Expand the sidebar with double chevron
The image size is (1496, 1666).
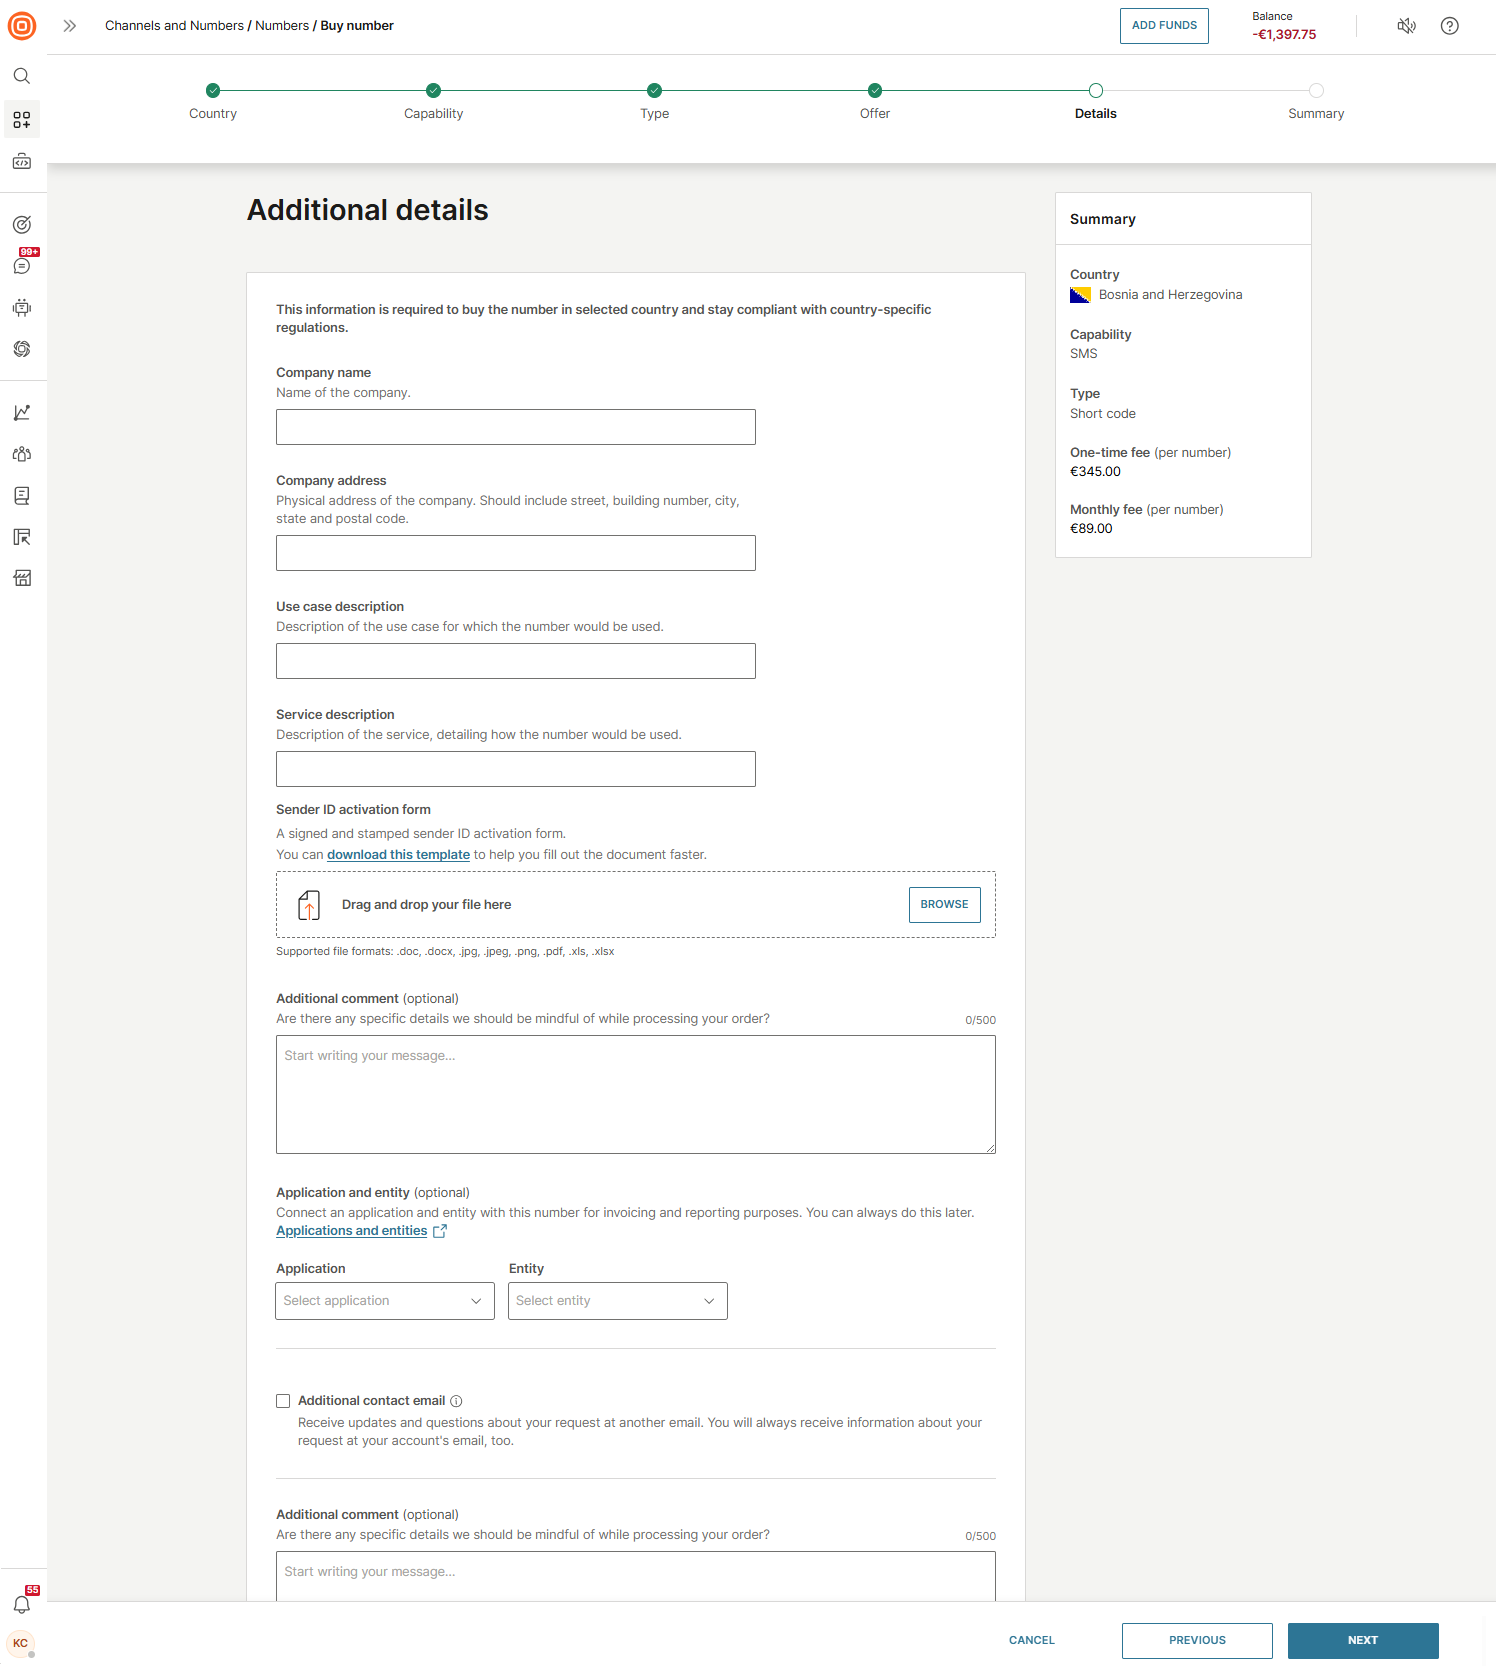pos(70,26)
